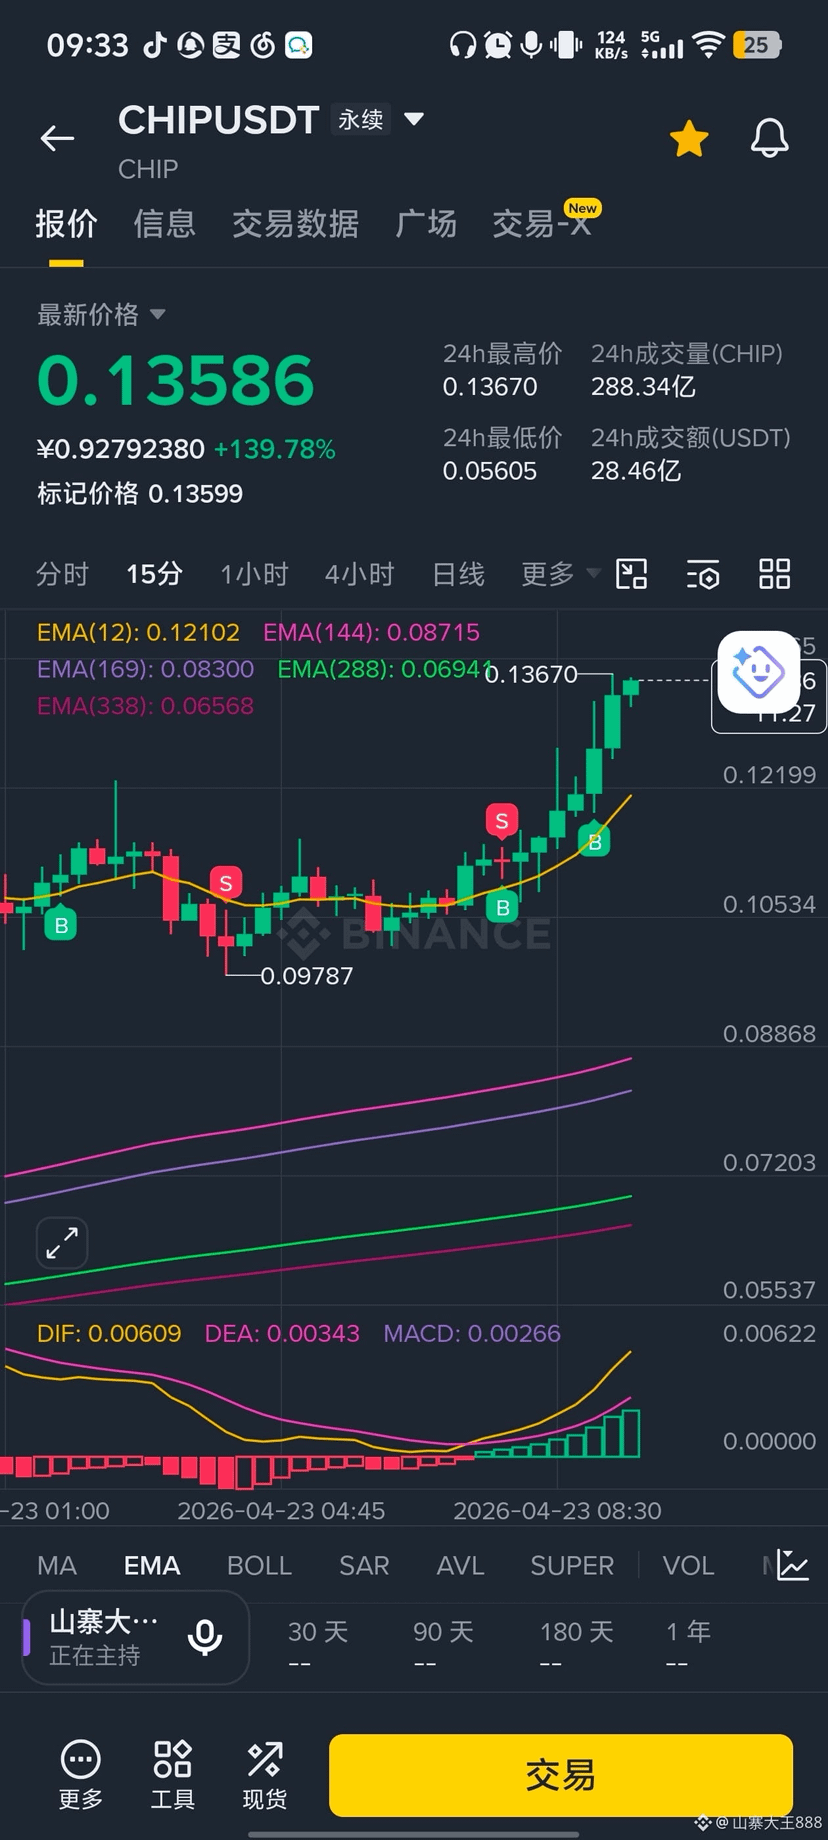Select the SAR indicator
The height and width of the screenshot is (1840, 828).
pos(364,1566)
